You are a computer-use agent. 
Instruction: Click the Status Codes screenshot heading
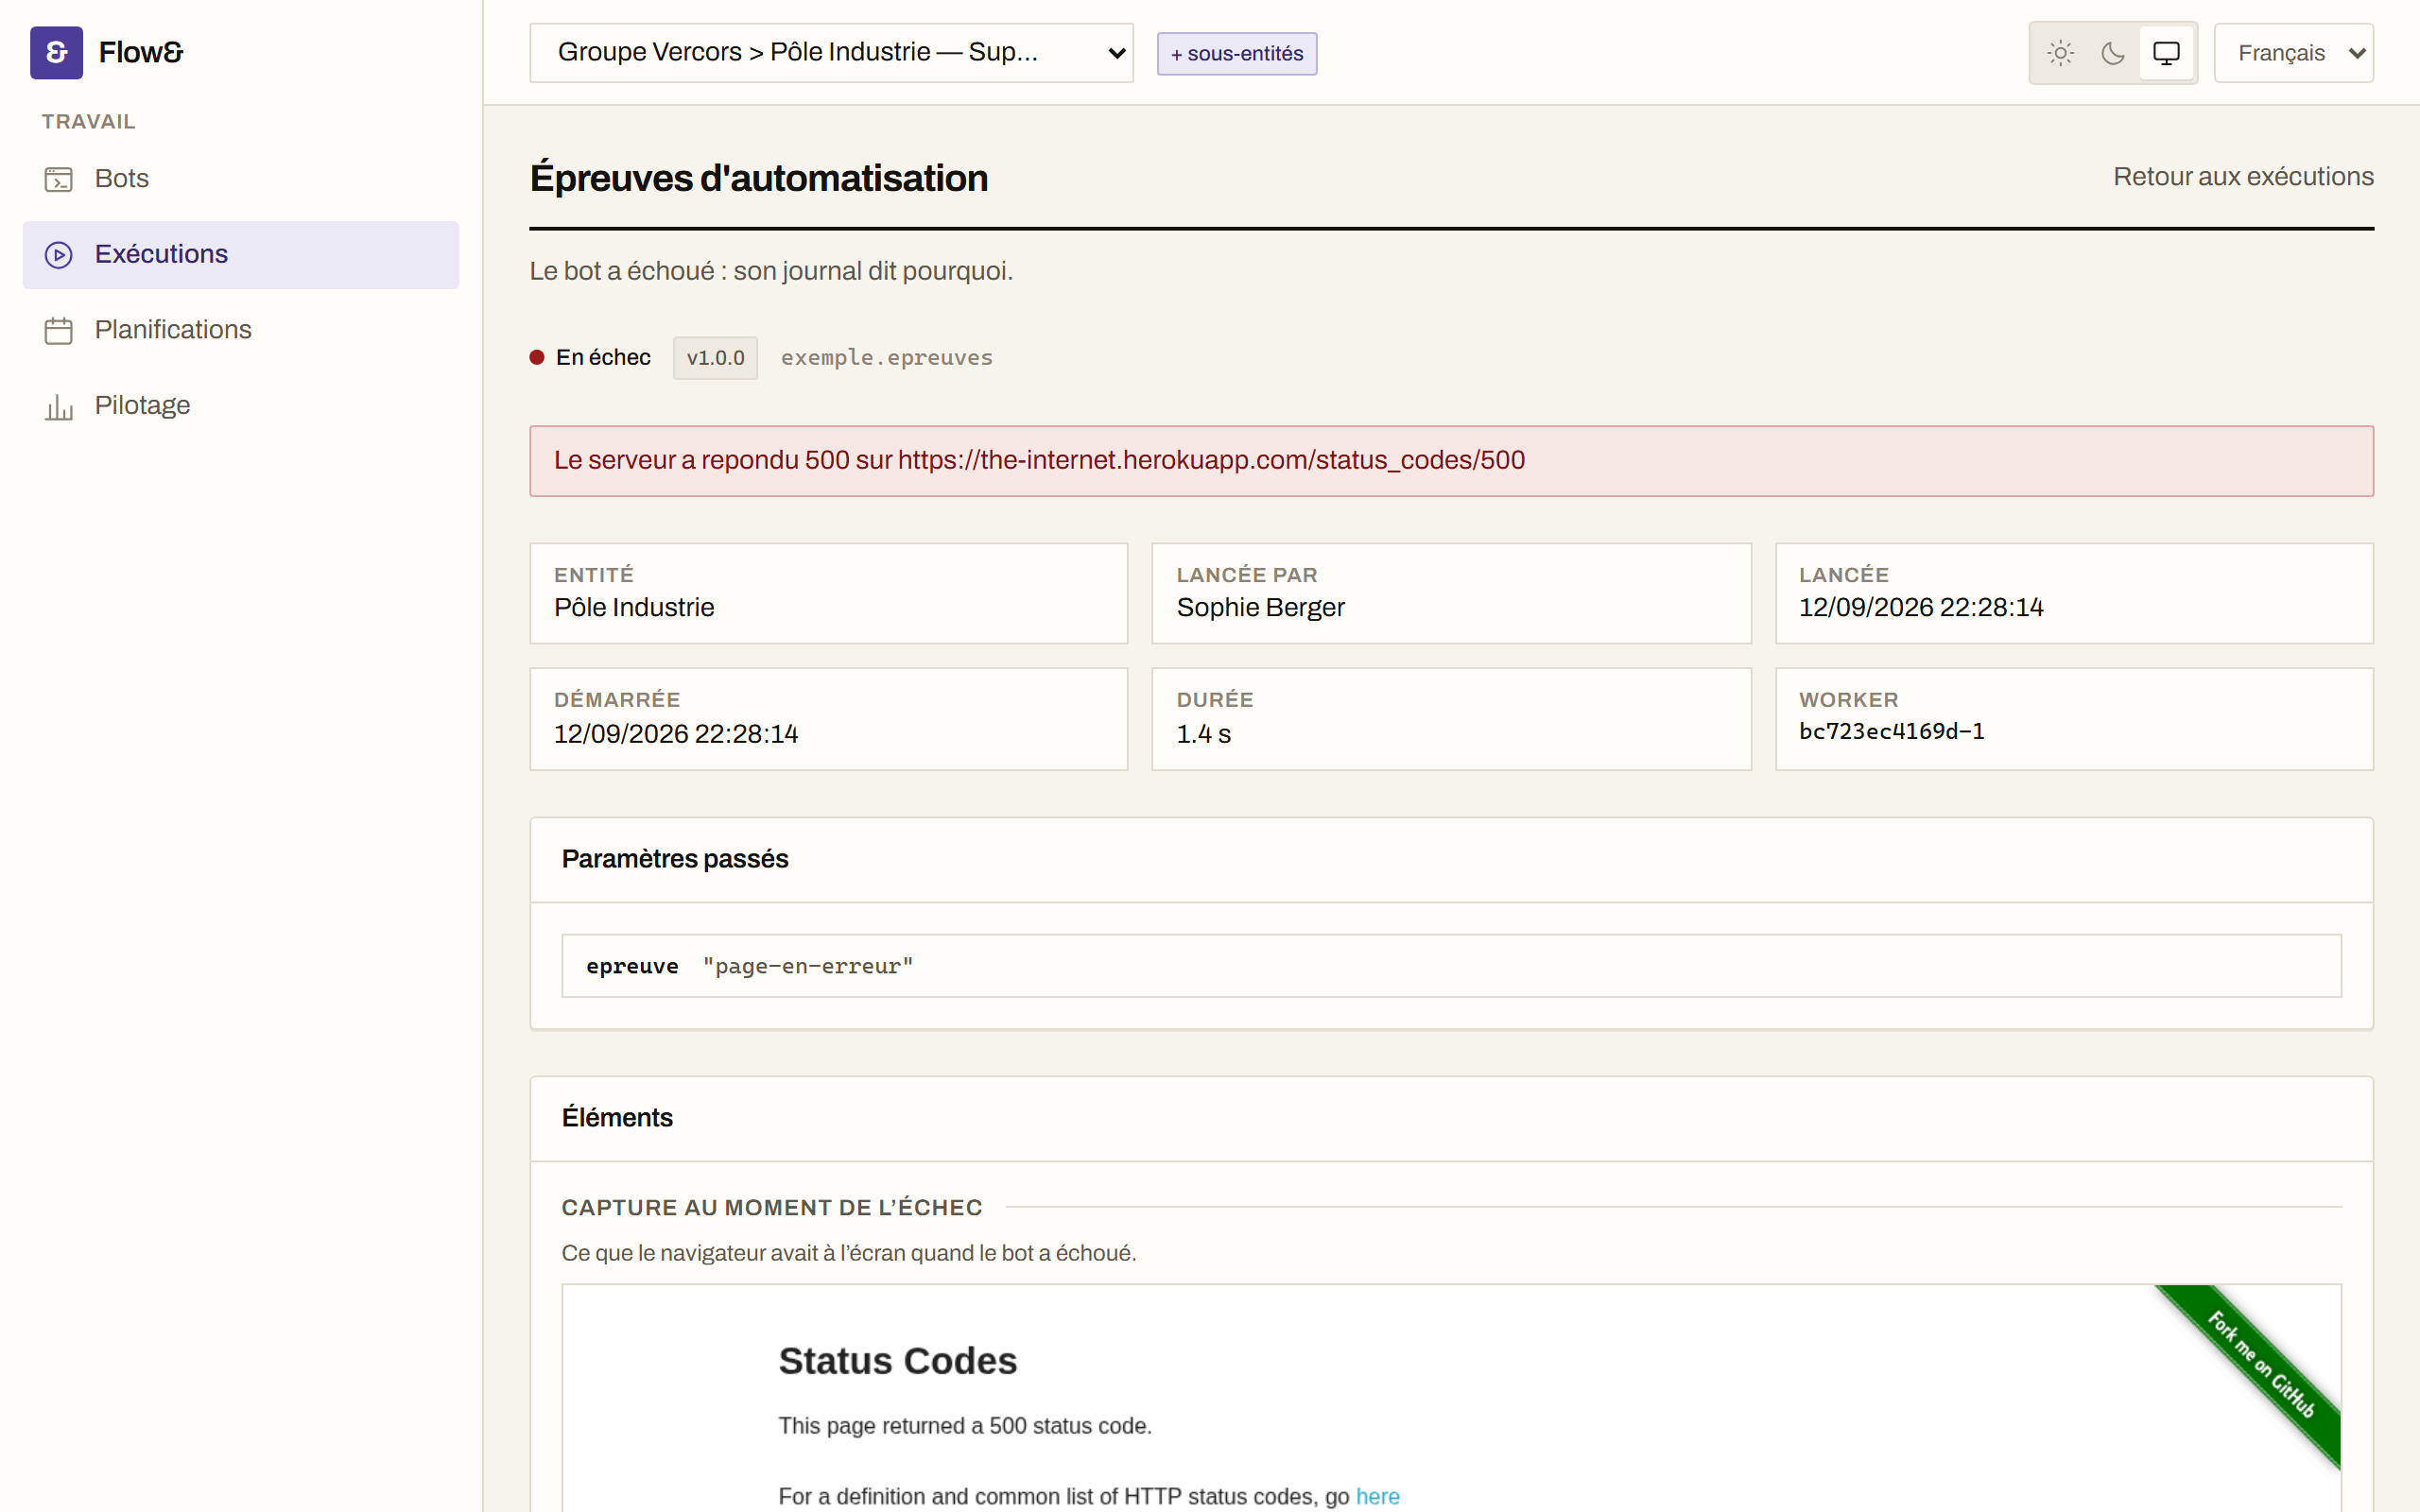coord(897,1361)
